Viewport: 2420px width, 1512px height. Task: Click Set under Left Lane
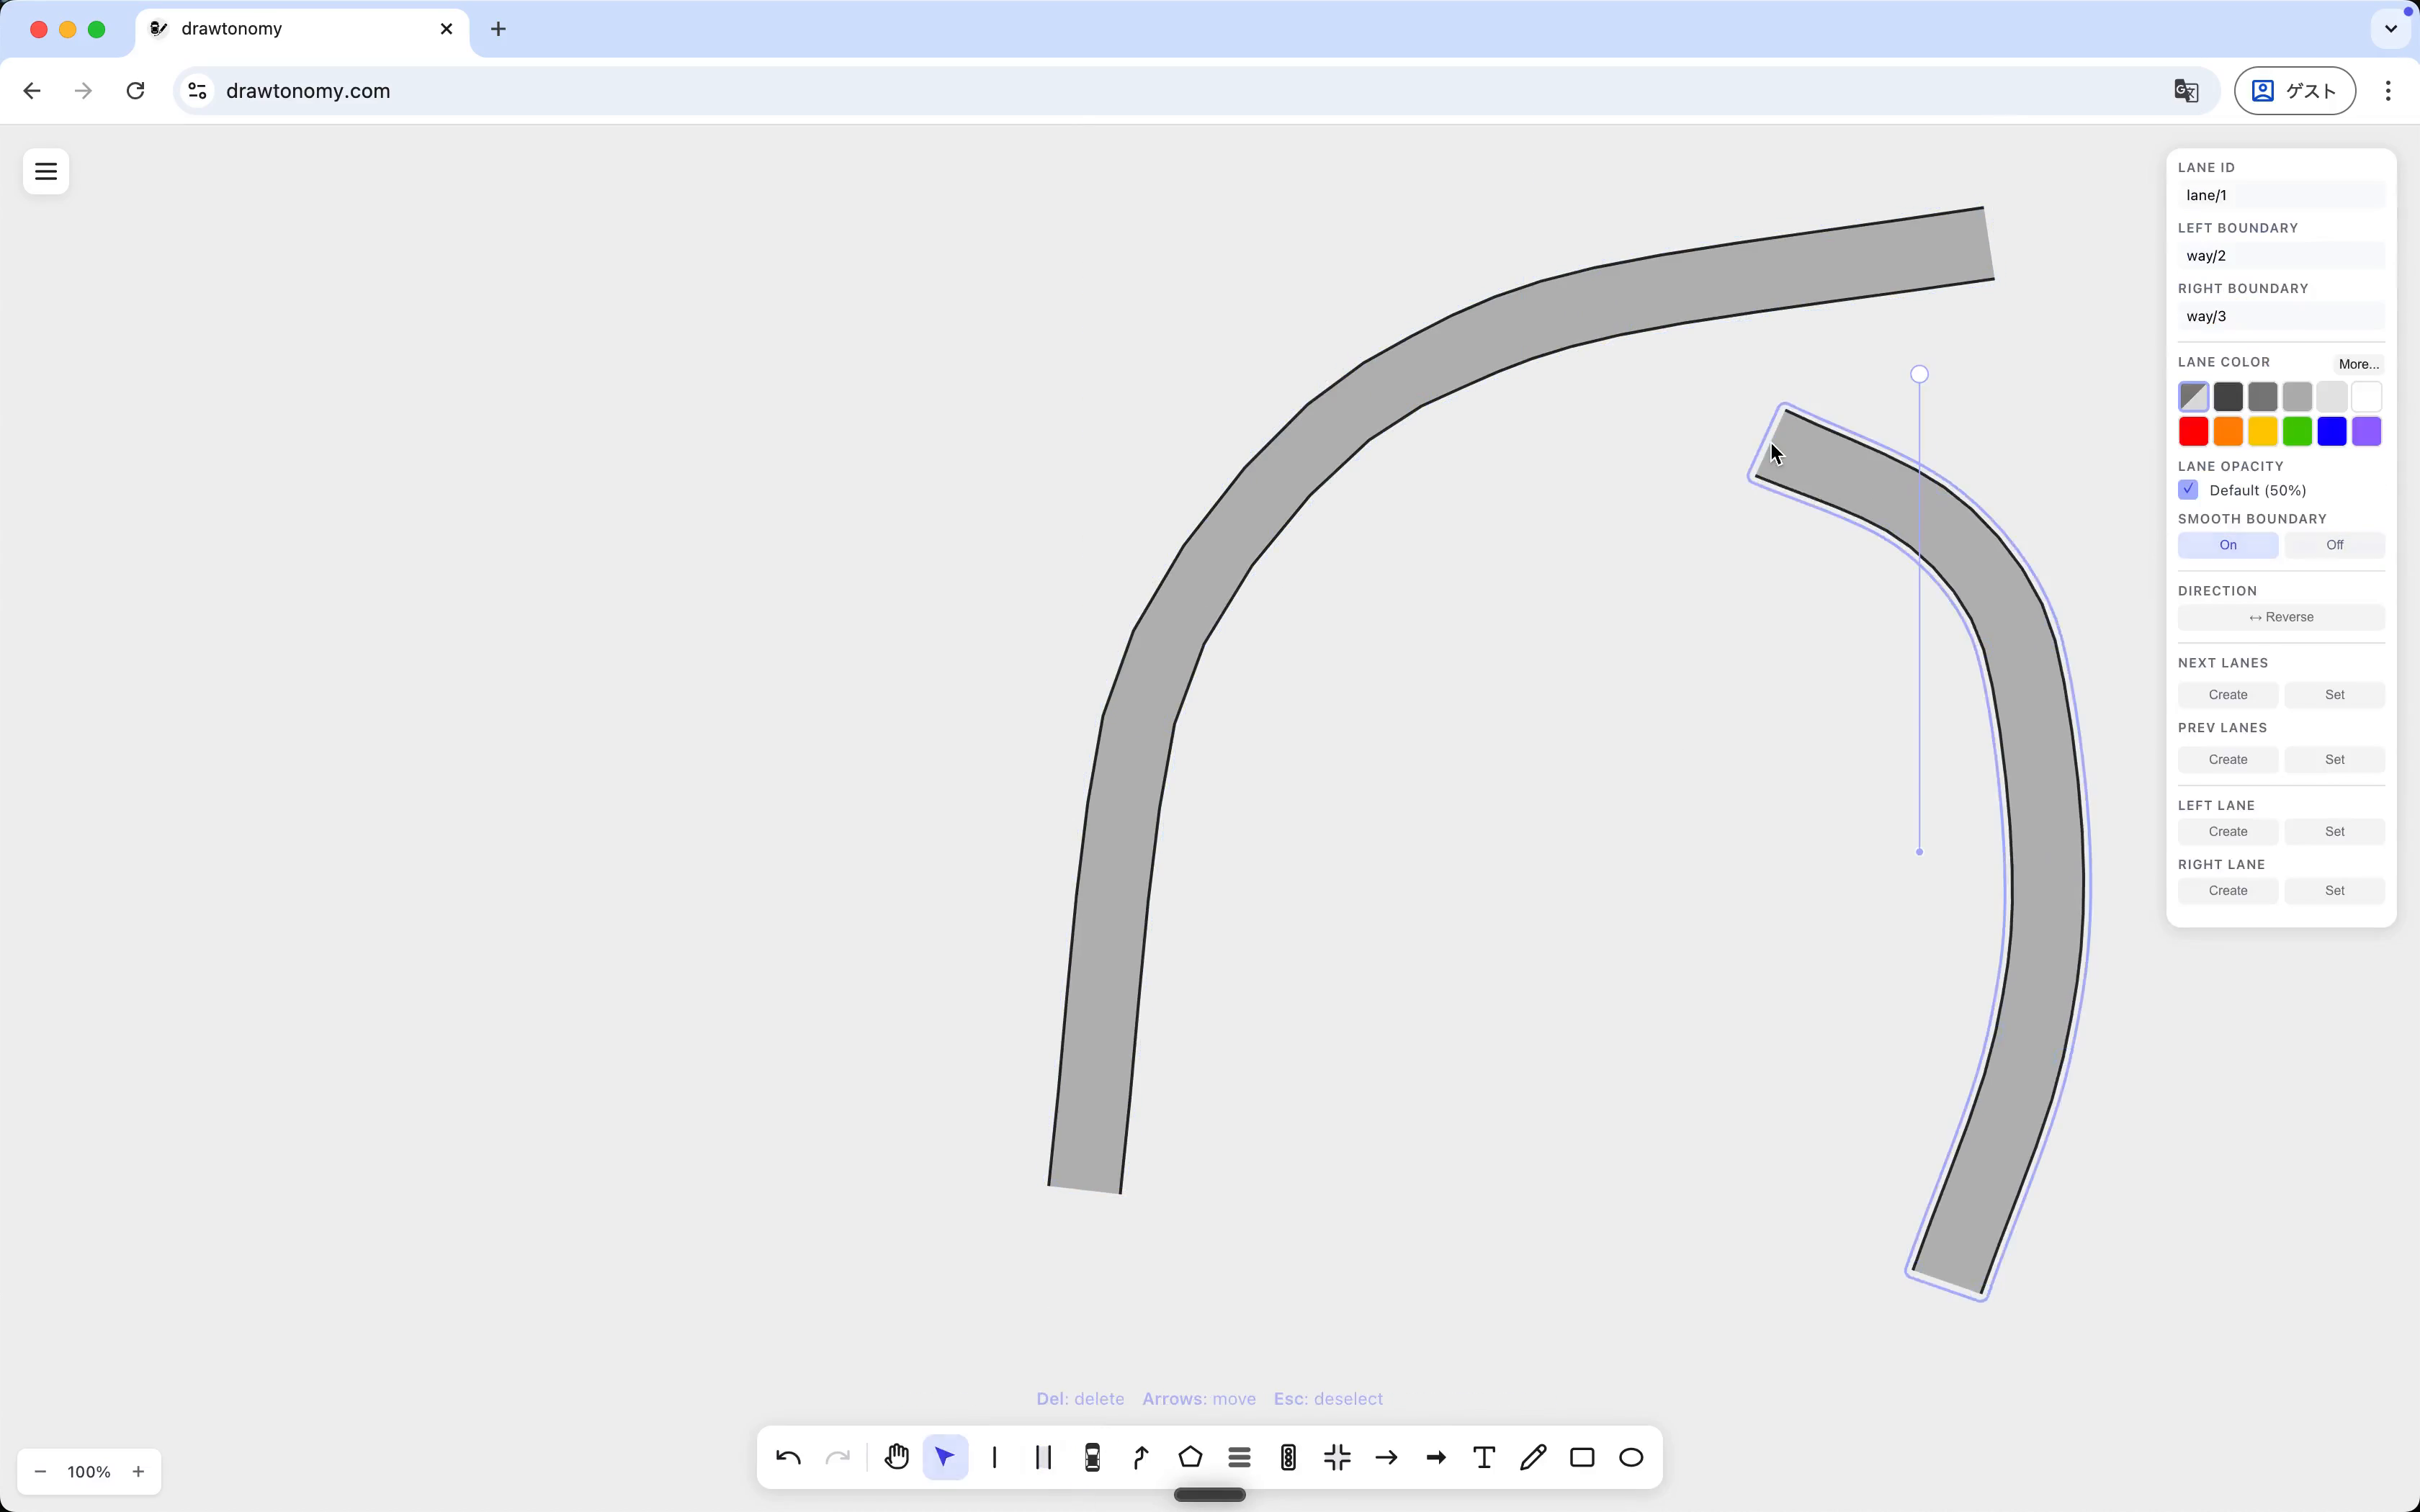pos(2334,832)
